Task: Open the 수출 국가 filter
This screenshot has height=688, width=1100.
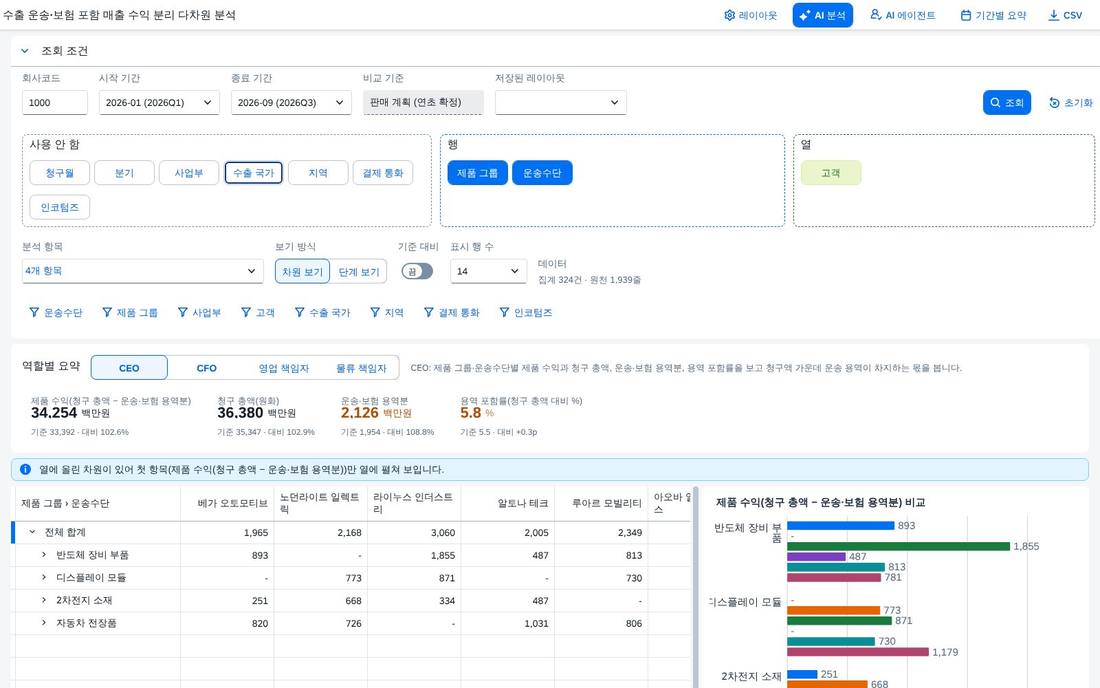Action: pyautogui.click(x=322, y=312)
